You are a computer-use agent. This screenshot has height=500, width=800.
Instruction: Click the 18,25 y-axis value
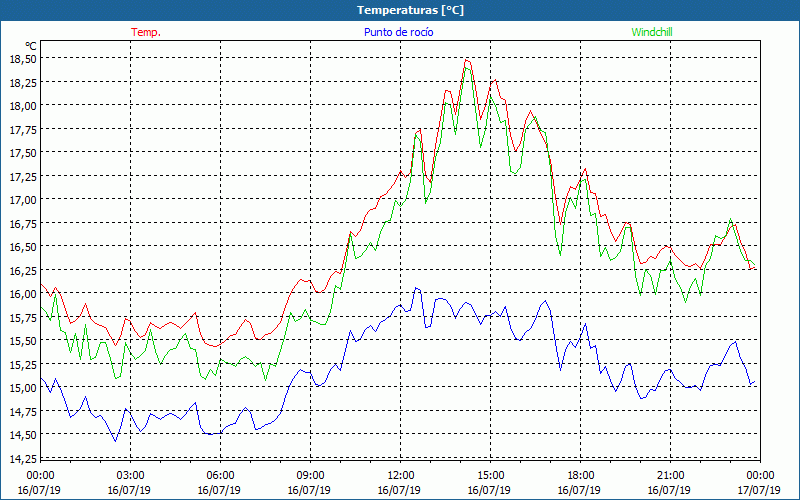(x=23, y=82)
